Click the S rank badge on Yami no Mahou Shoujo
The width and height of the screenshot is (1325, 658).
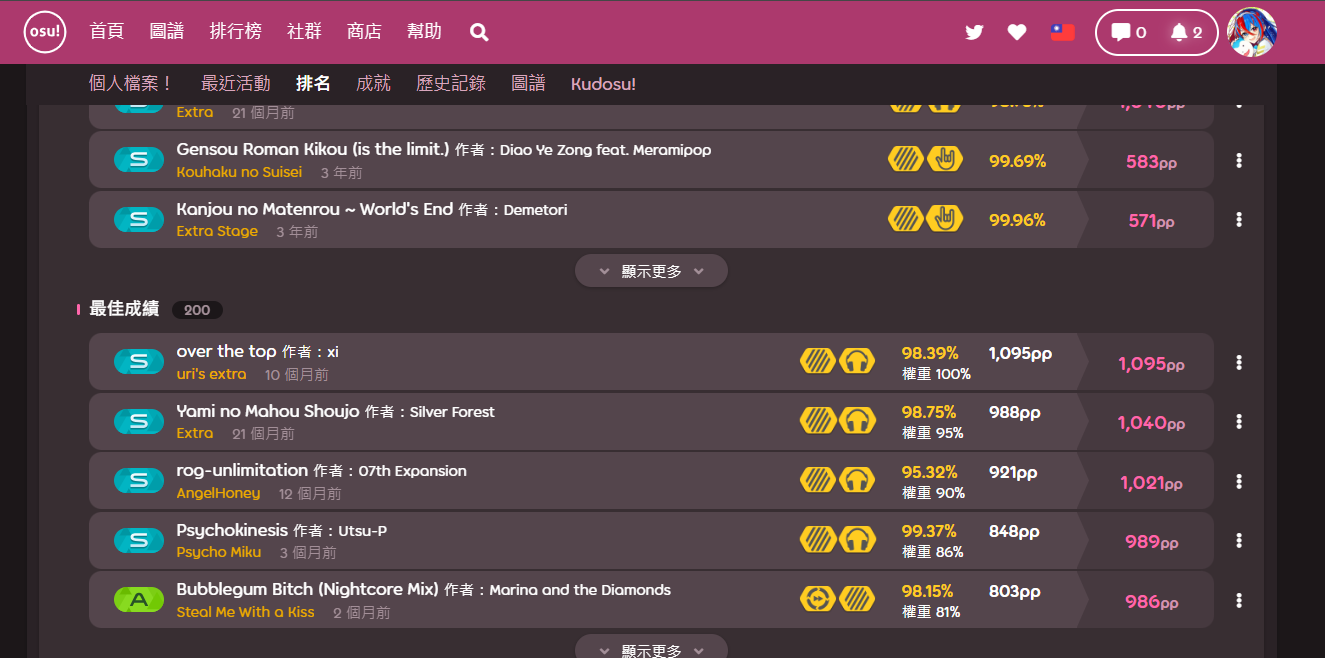click(139, 422)
